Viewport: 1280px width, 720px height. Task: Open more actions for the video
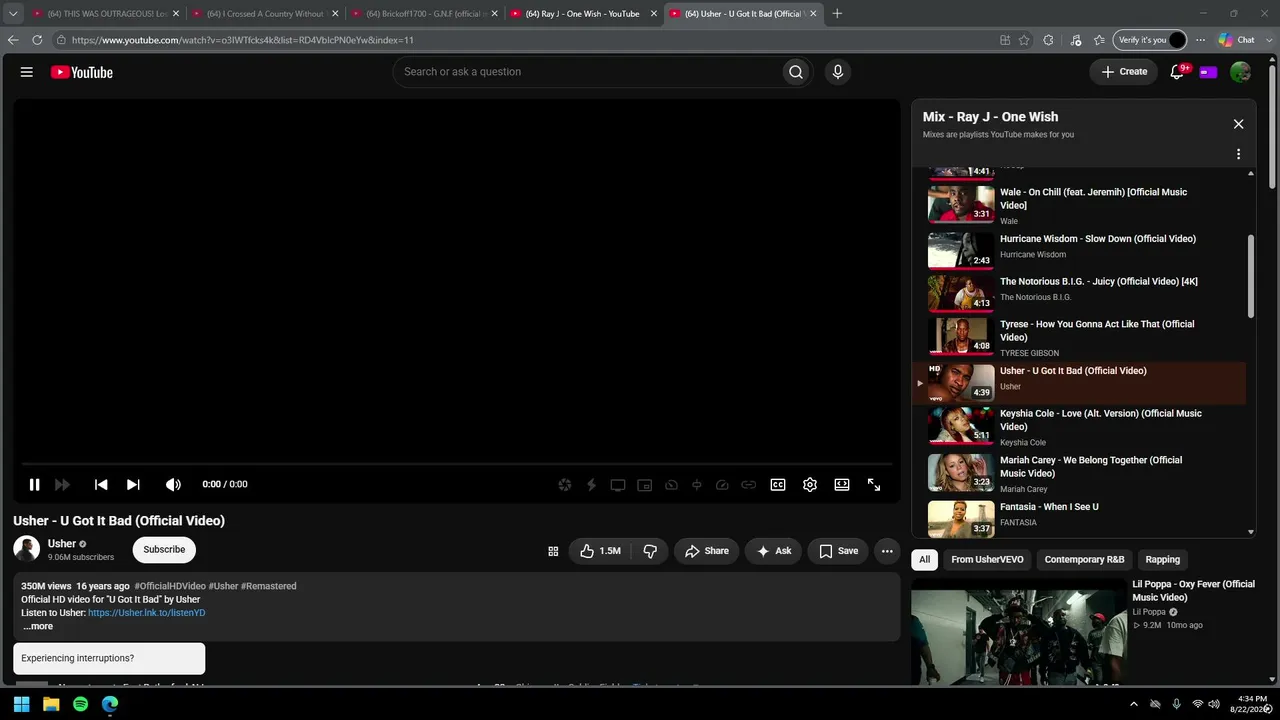click(x=887, y=551)
